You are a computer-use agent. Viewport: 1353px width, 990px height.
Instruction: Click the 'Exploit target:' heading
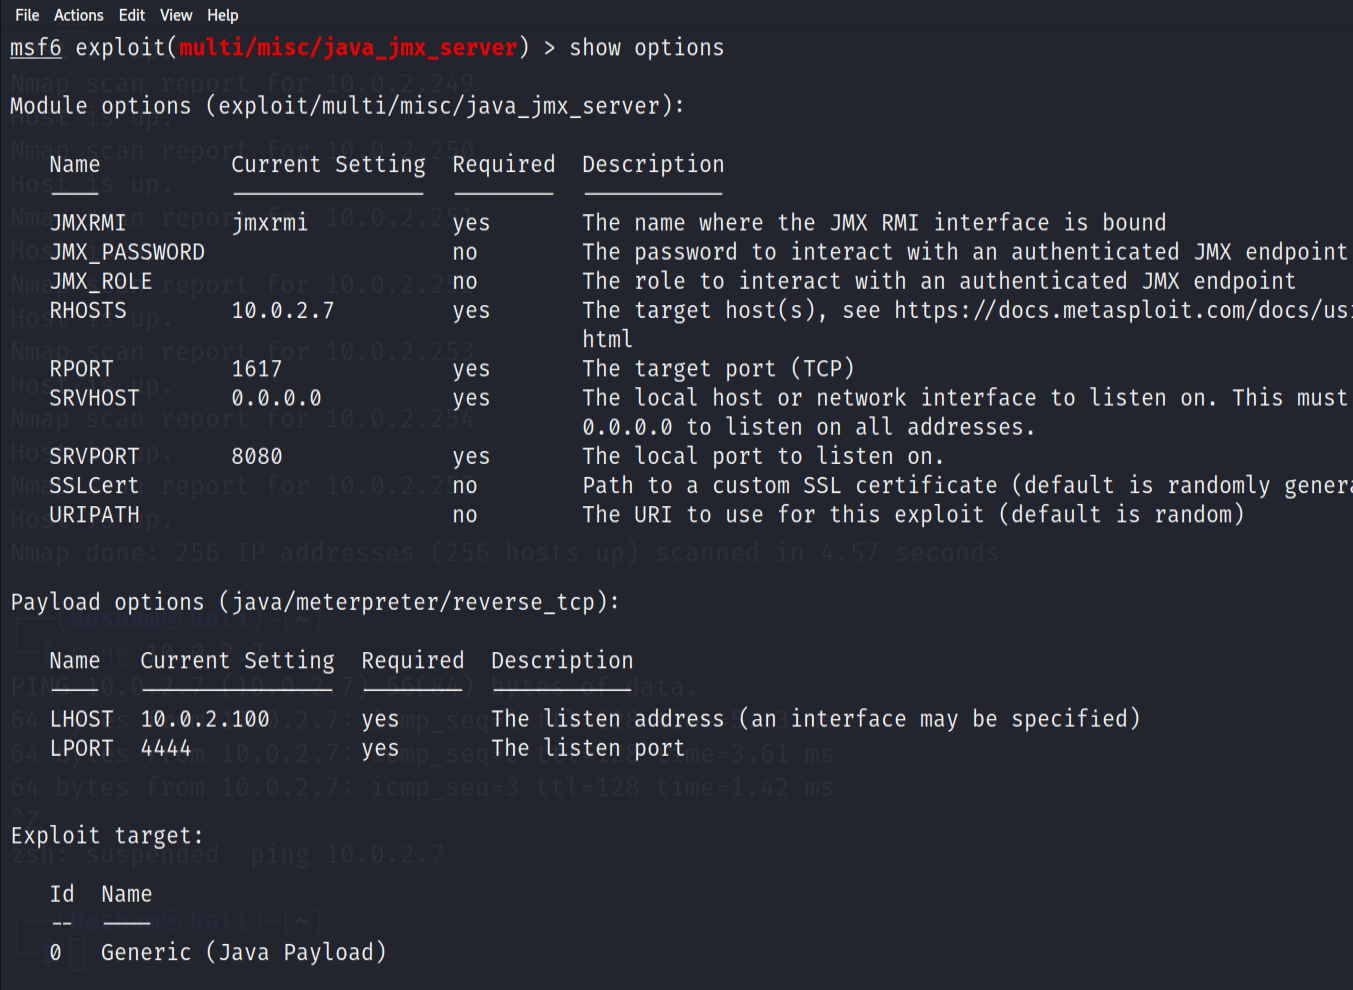pos(107,836)
